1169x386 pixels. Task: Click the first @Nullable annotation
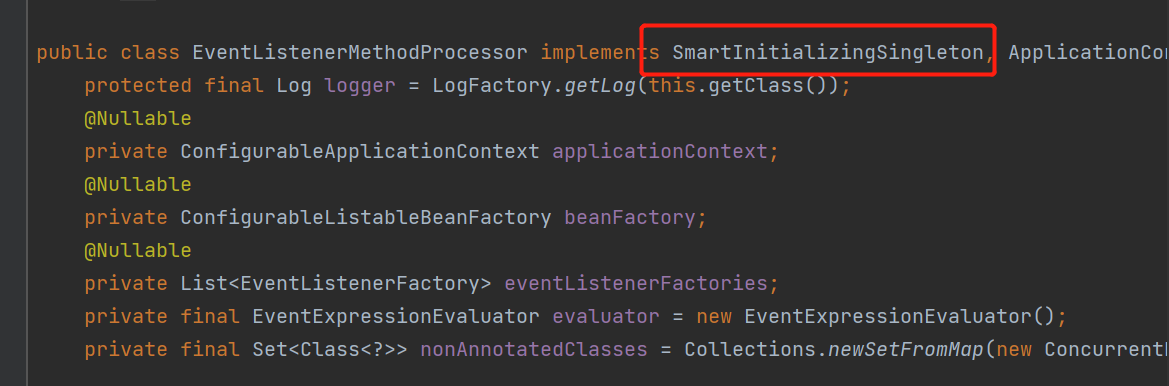[138, 118]
